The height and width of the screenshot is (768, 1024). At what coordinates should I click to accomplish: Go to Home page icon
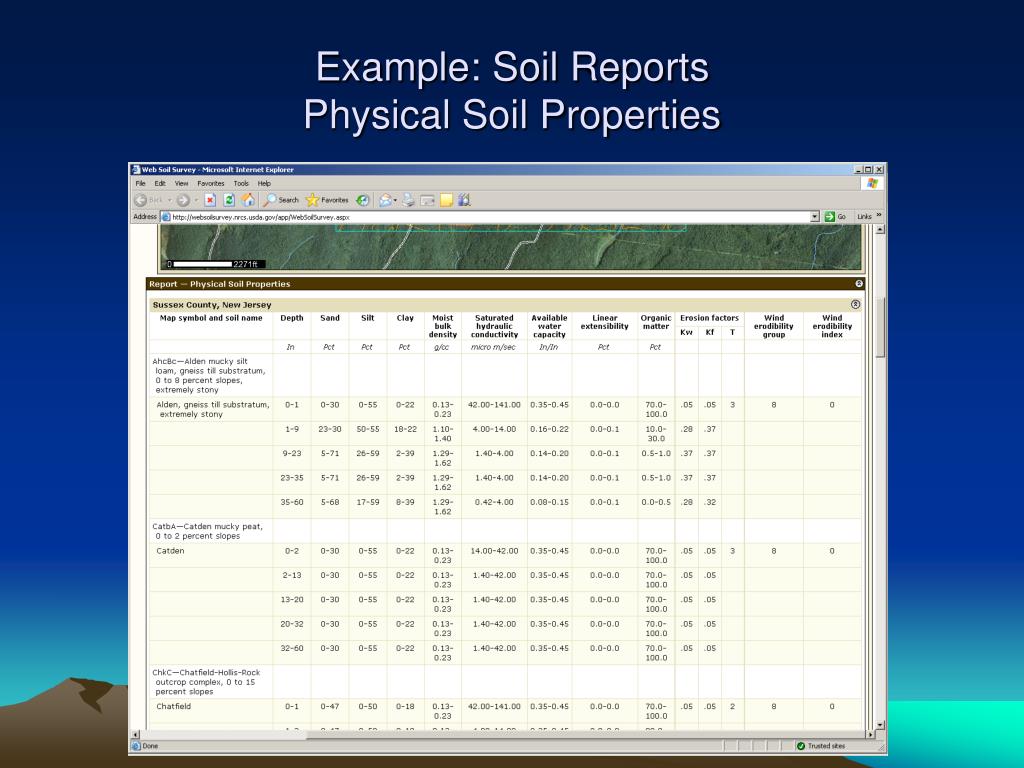[248, 200]
